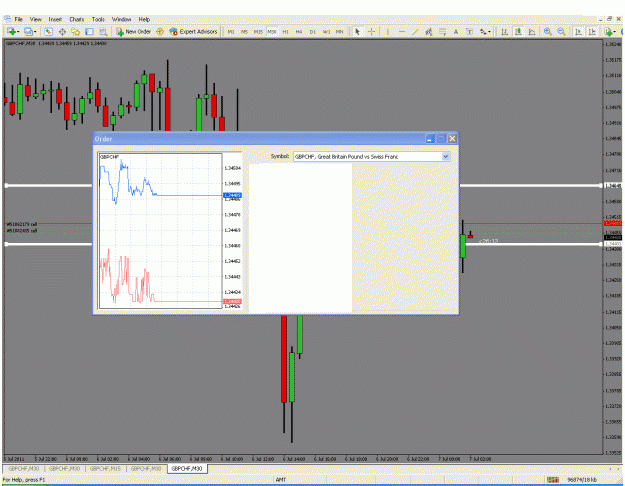Select the Fibonacci Retracement tool

[442, 31]
